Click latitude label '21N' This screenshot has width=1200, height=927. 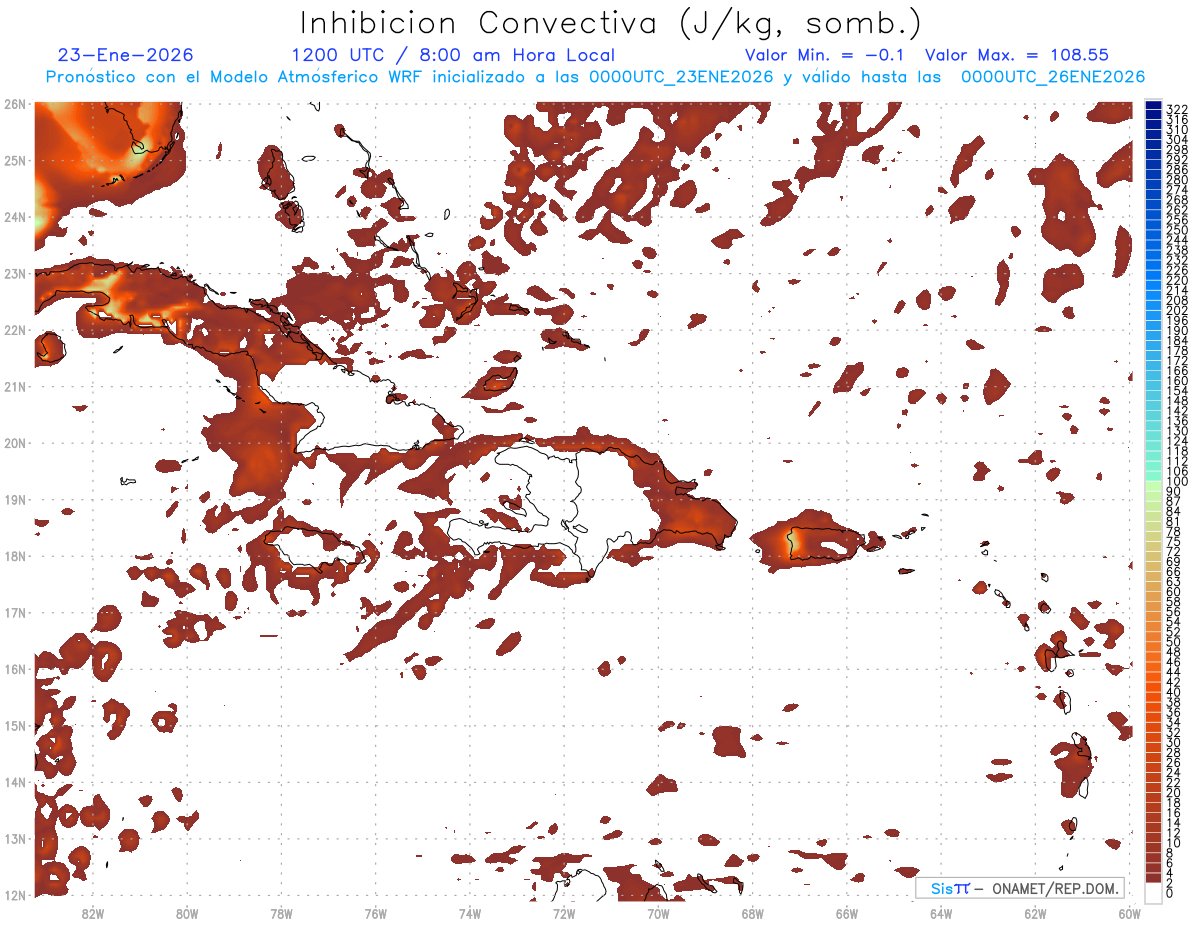pos(15,386)
